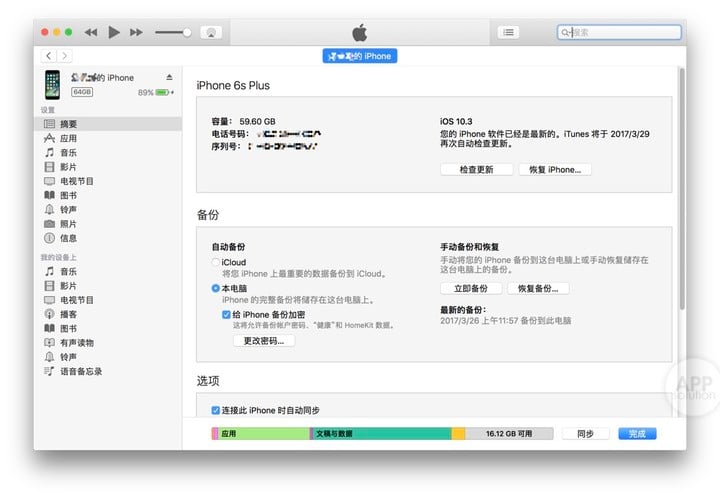Viewport: 720px width, 498px height.
Task: Click the 恢复备份... button
Action: (538, 288)
